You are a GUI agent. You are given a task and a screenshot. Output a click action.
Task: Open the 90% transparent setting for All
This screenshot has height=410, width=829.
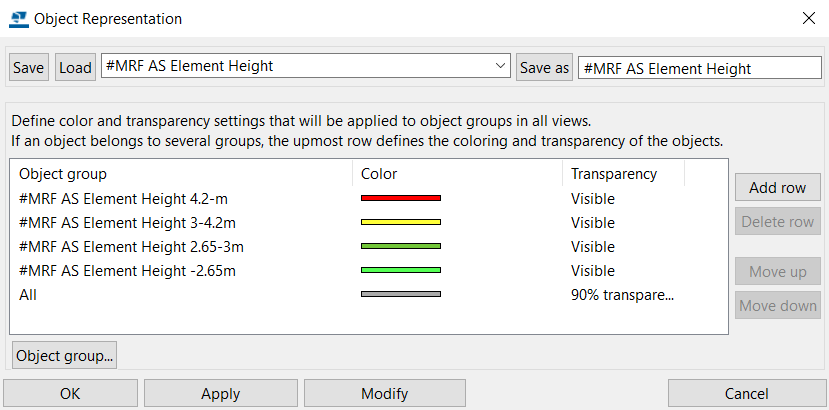(622, 295)
